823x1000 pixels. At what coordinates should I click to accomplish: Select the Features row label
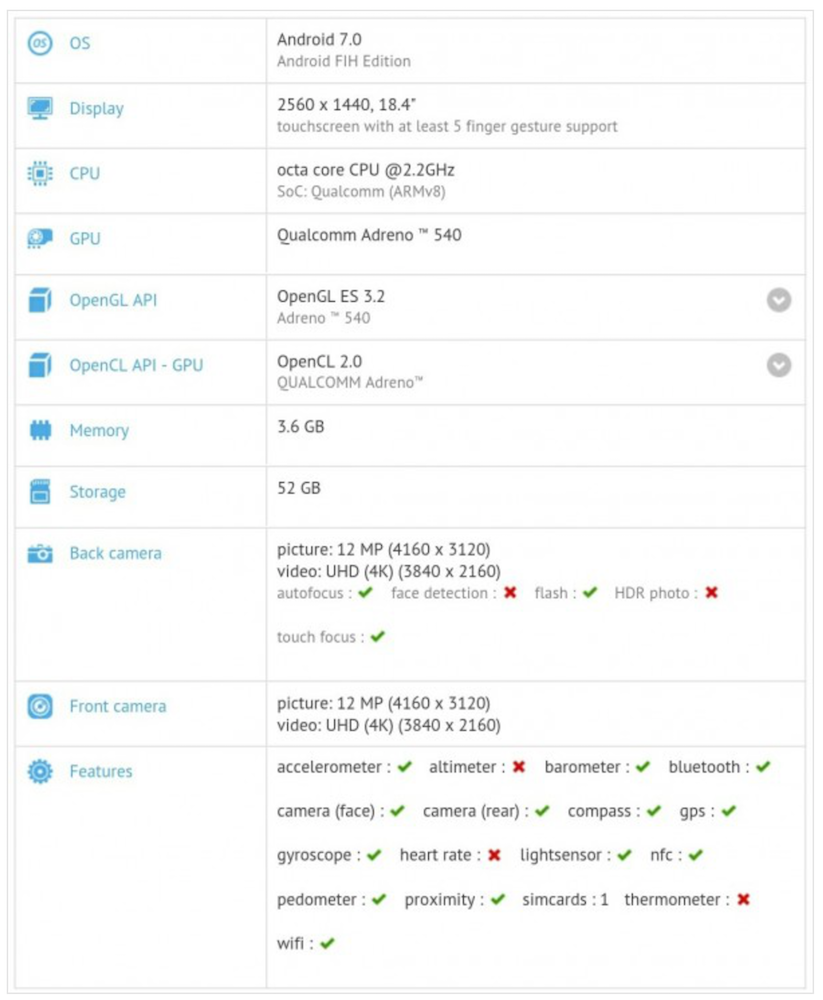pyautogui.click(x=101, y=771)
